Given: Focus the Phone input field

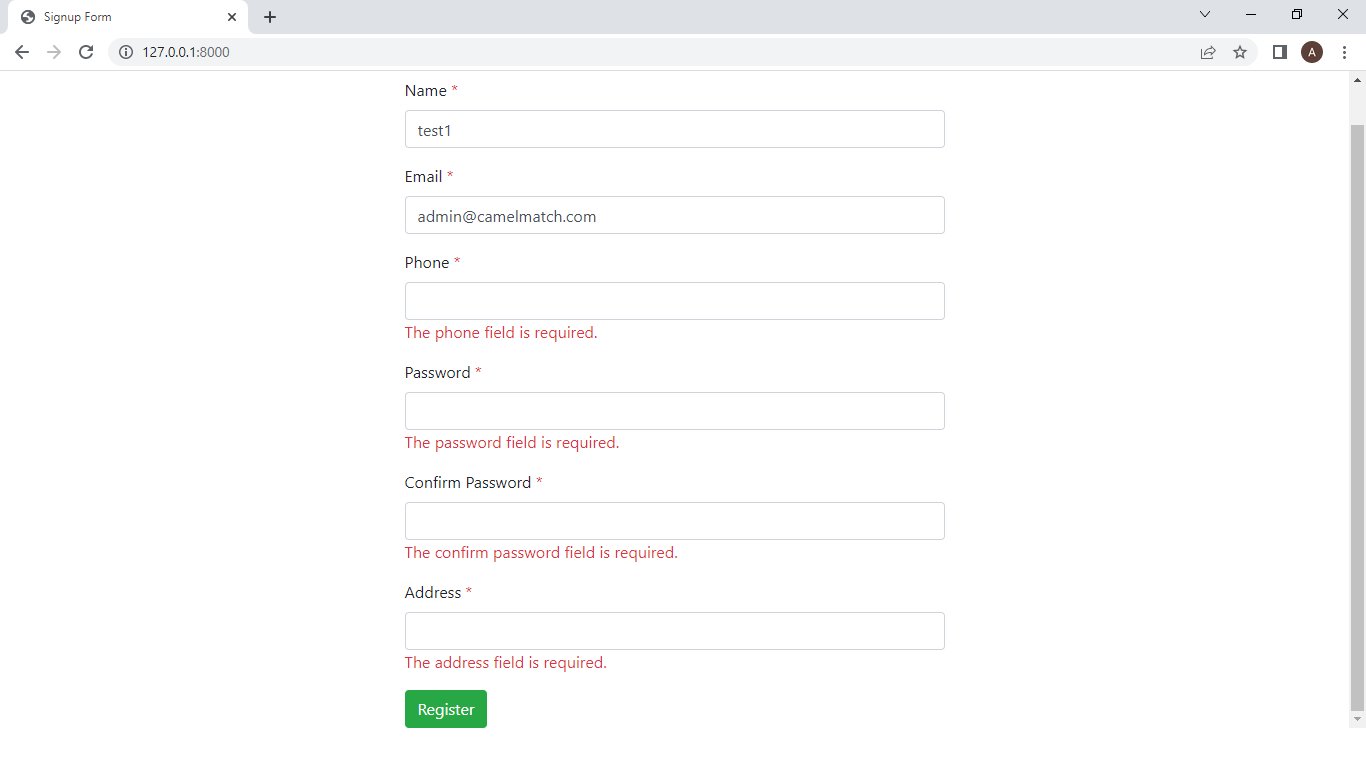Looking at the screenshot, I should coord(675,301).
